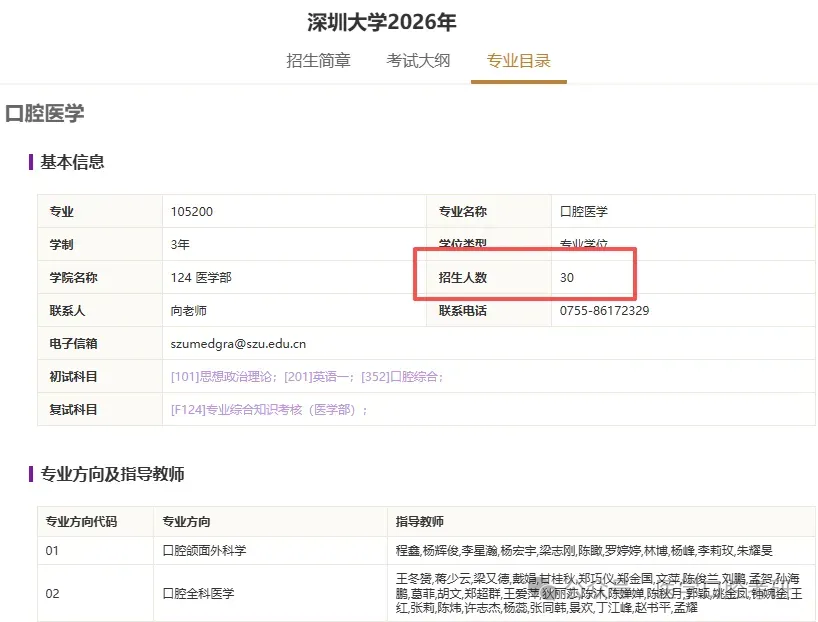Screen dimensions: 818x622
Task: Click the advisor list starting with 王冬贺
Action: coord(599,593)
